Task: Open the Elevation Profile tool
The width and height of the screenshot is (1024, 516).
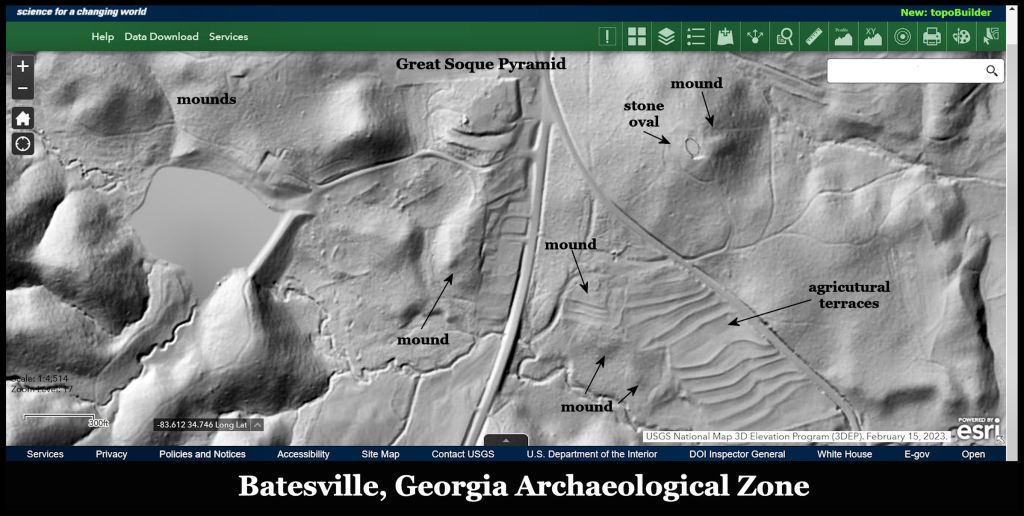Action: coord(843,37)
